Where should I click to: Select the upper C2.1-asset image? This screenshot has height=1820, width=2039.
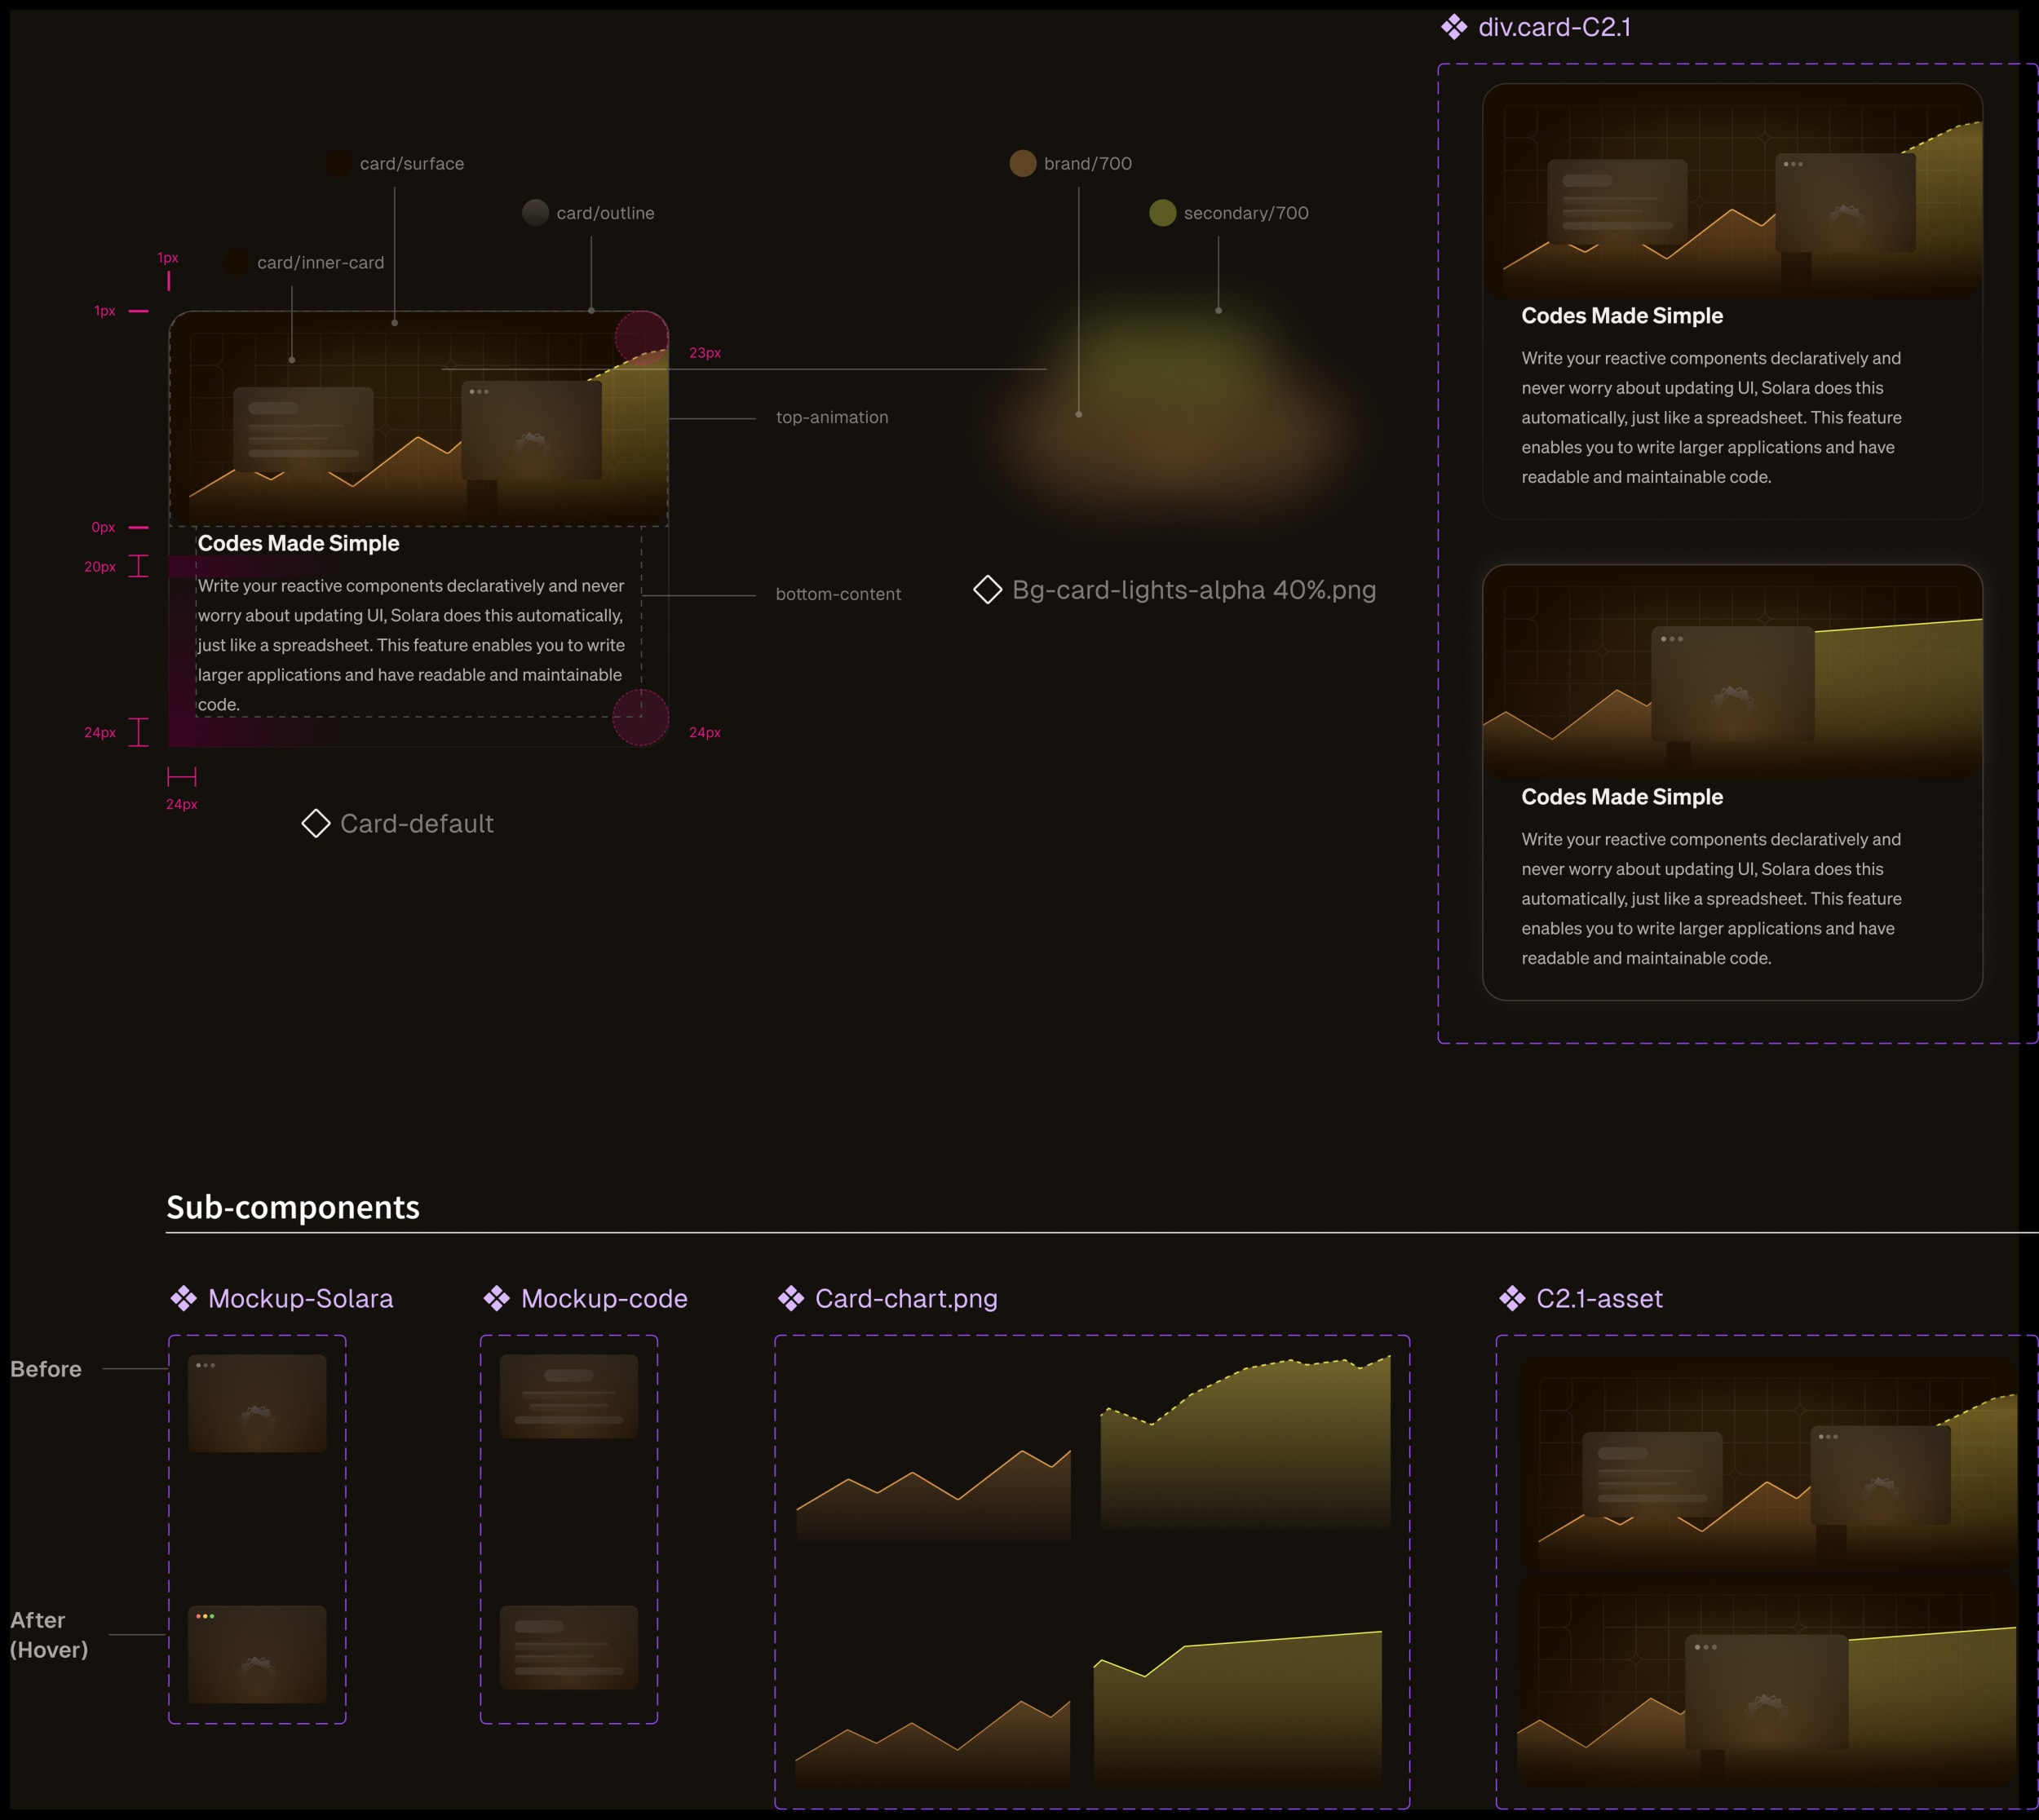(x=1768, y=1462)
